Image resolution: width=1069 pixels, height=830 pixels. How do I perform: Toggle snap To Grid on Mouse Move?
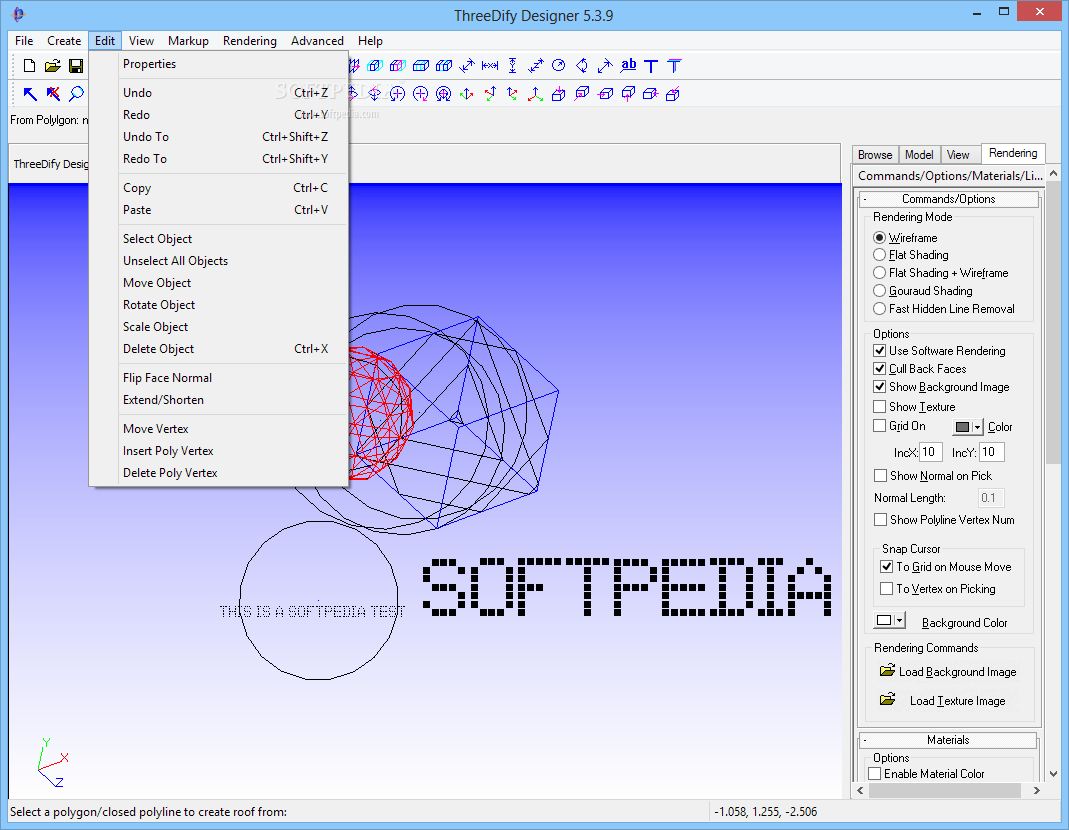(x=886, y=566)
